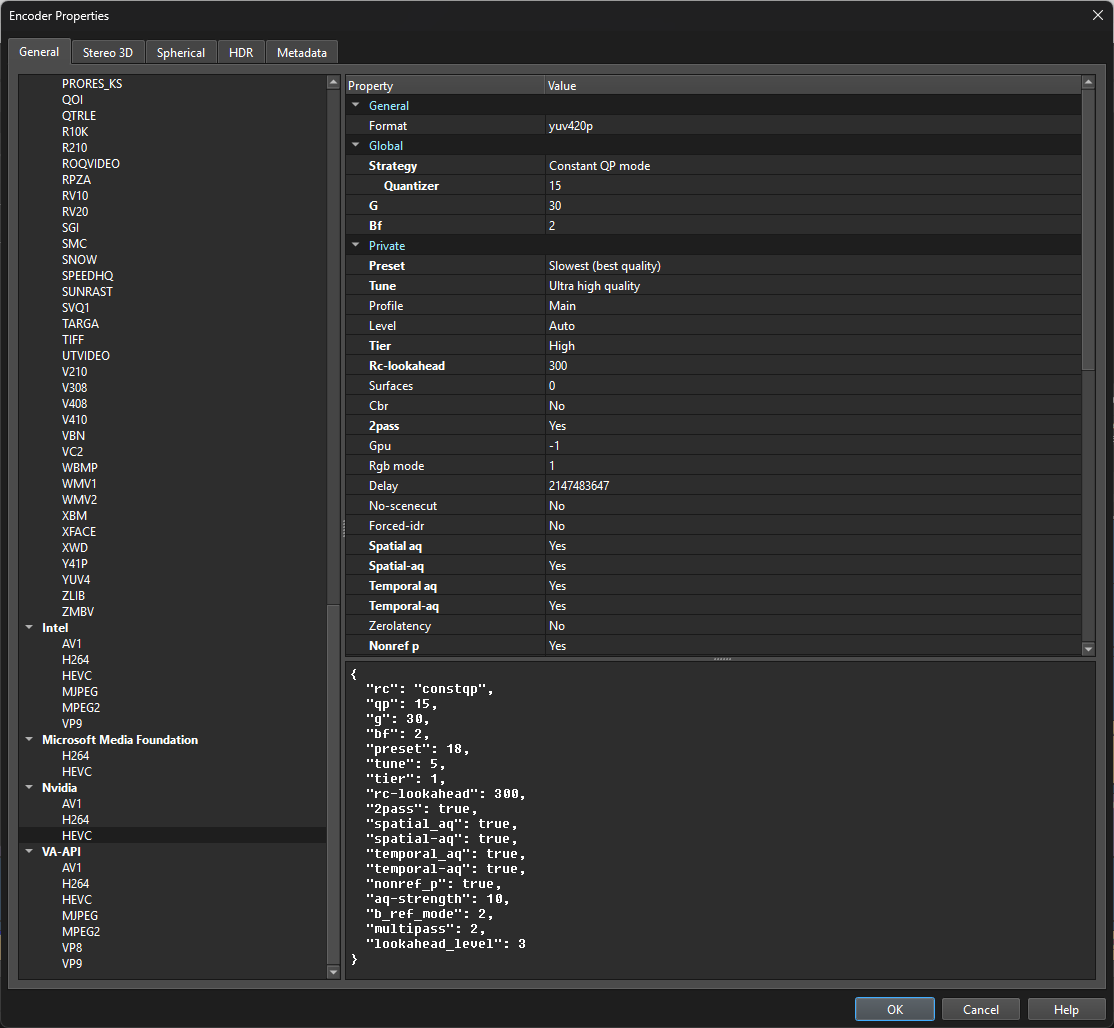Screen dimensions: 1114x1028
Task: Collapse the VA-API encoder group
Action: point(29,852)
